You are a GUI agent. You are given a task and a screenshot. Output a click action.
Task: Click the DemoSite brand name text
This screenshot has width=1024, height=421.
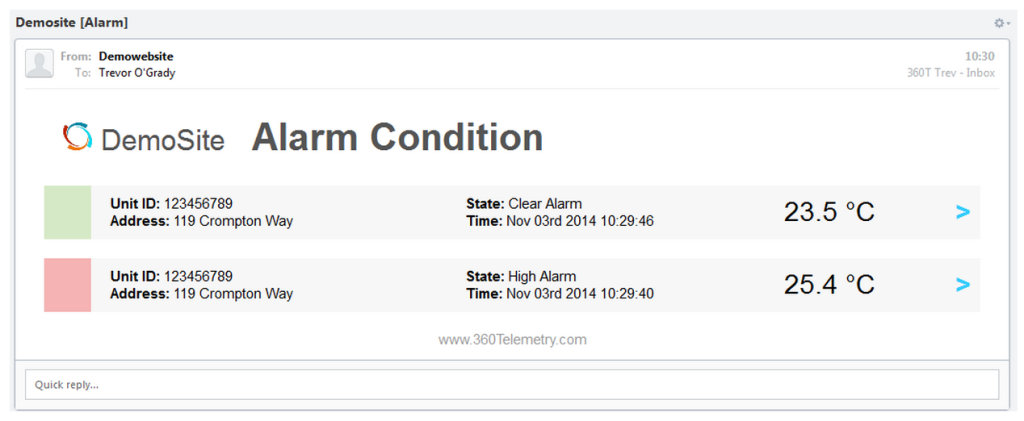click(x=163, y=140)
